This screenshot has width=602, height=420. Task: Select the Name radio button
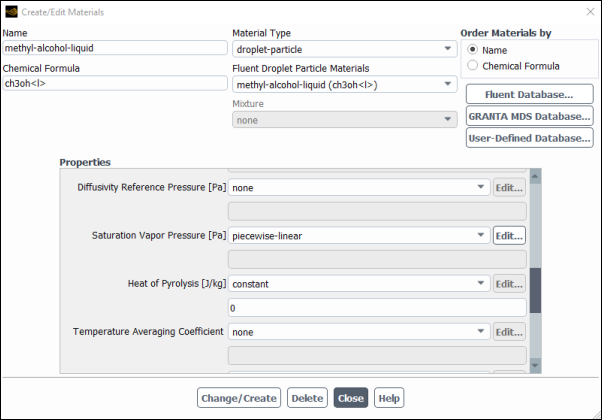pos(472,50)
